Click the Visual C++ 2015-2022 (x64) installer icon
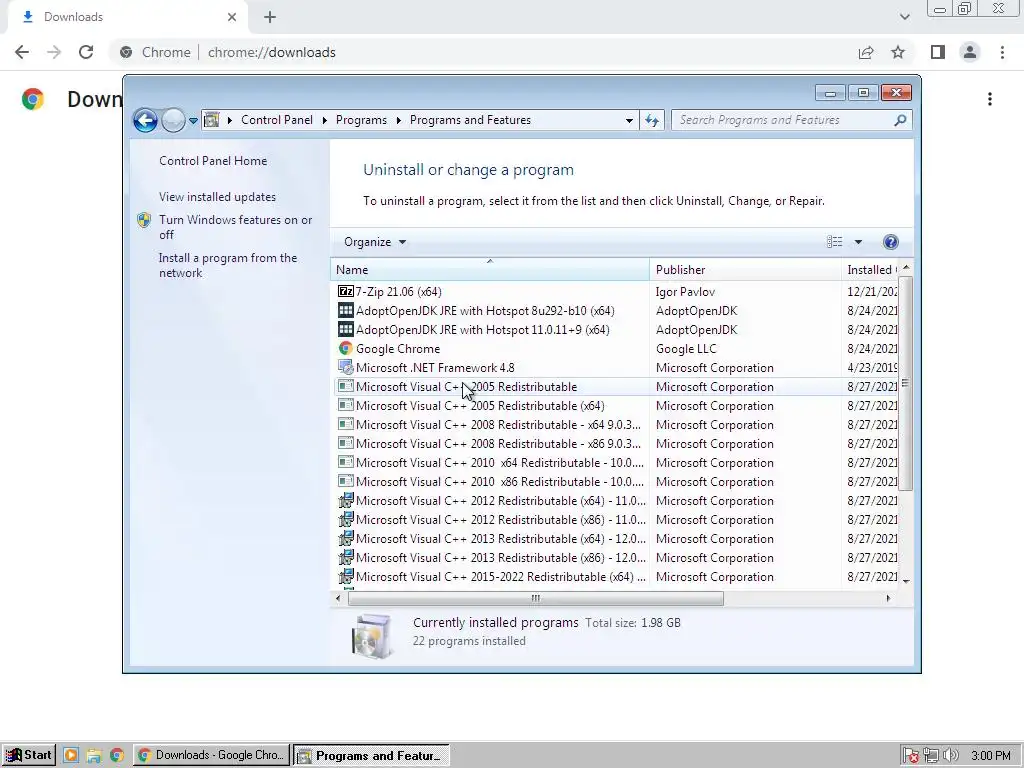The width and height of the screenshot is (1024, 768). click(x=345, y=576)
